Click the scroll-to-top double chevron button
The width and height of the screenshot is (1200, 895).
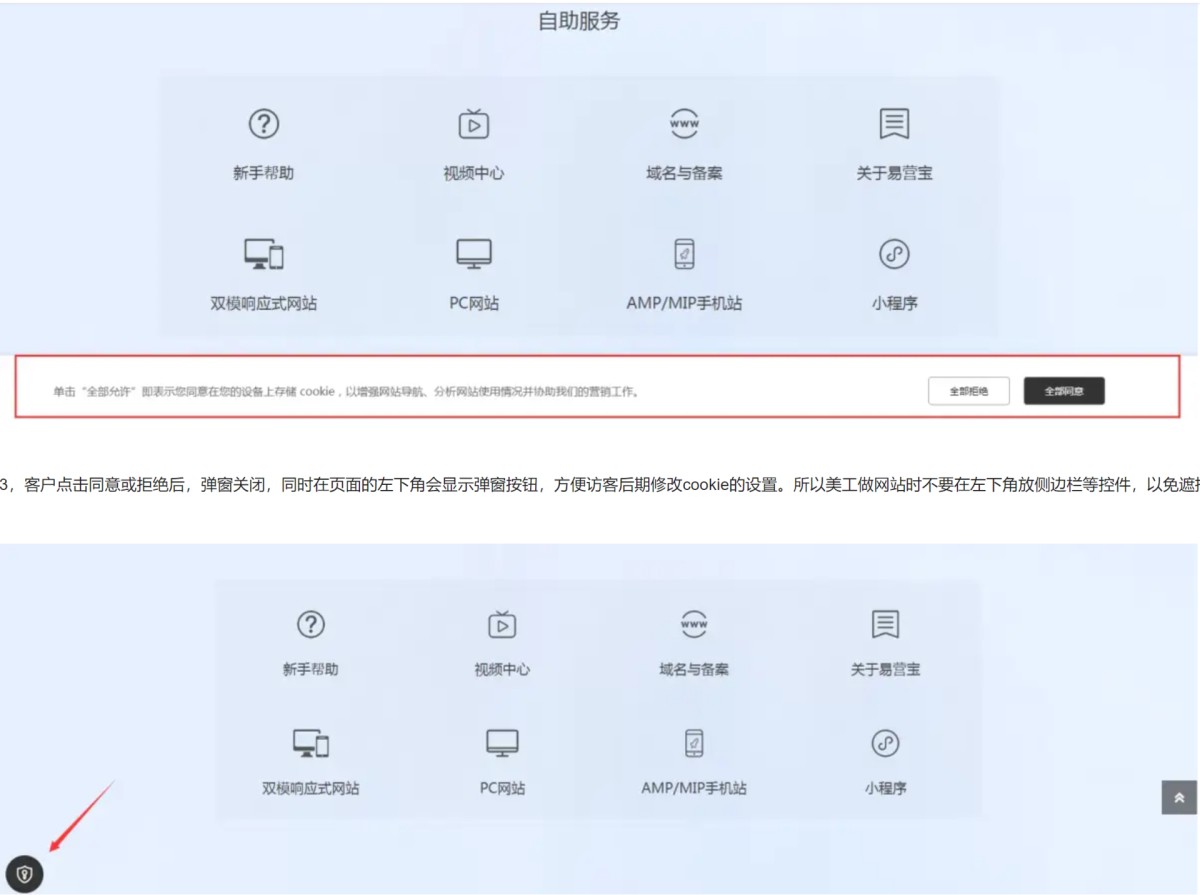[x=1179, y=797]
